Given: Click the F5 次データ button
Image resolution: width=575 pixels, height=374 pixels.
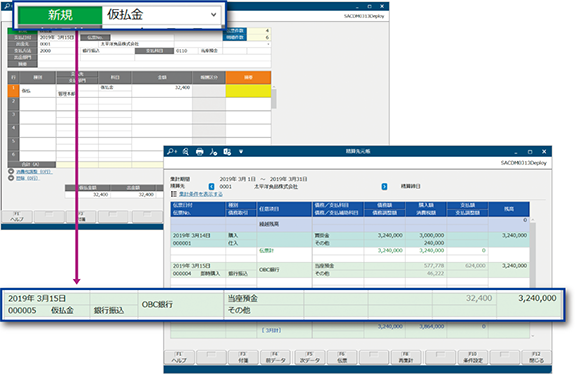Looking at the screenshot, I should [310, 358].
